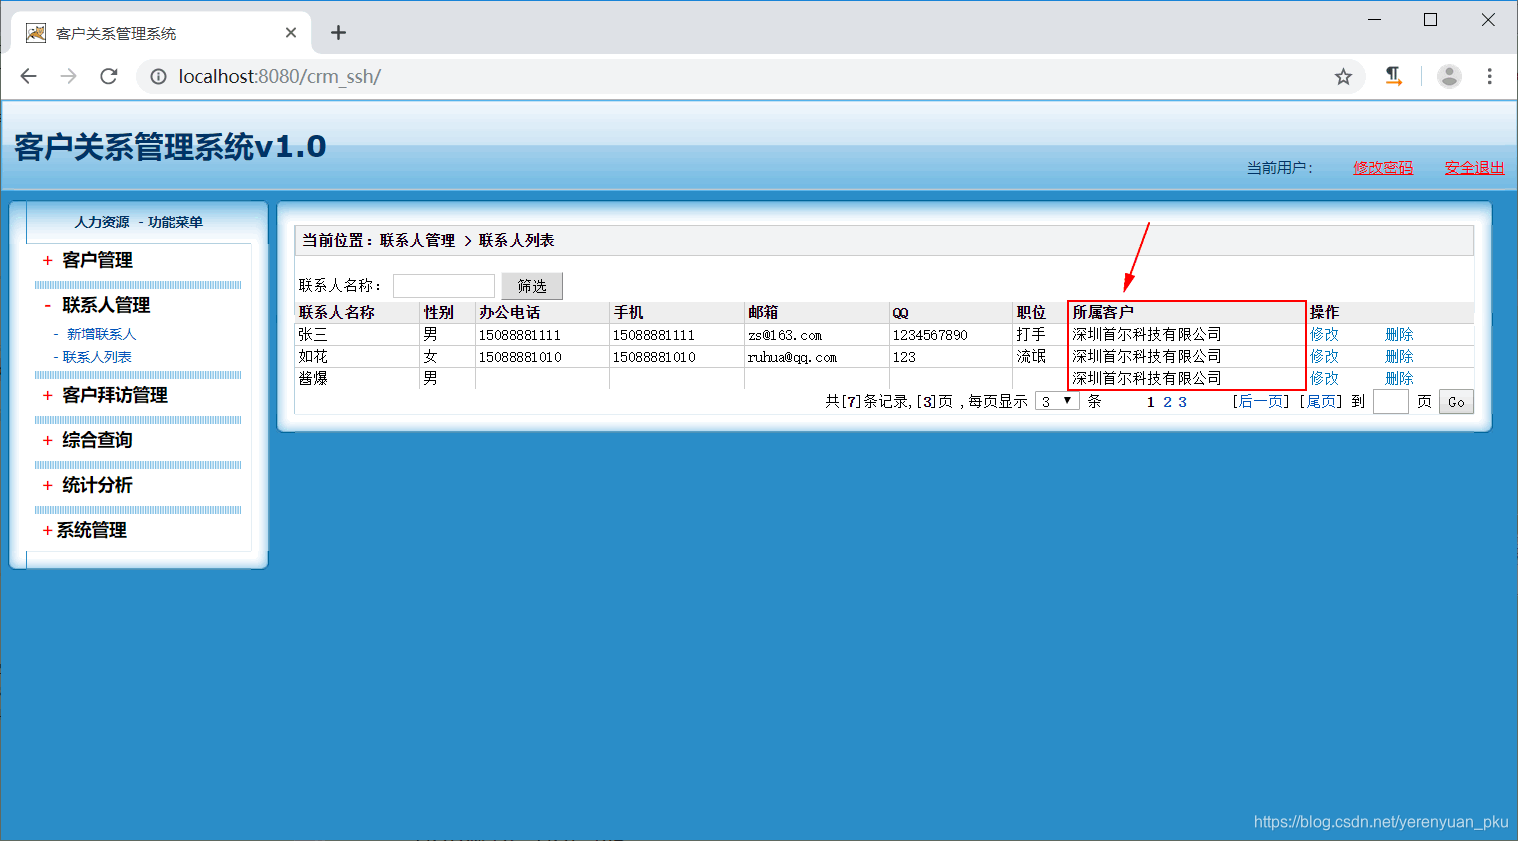Minimize the browser window
This screenshot has height=841, width=1518.
[x=1374, y=19]
